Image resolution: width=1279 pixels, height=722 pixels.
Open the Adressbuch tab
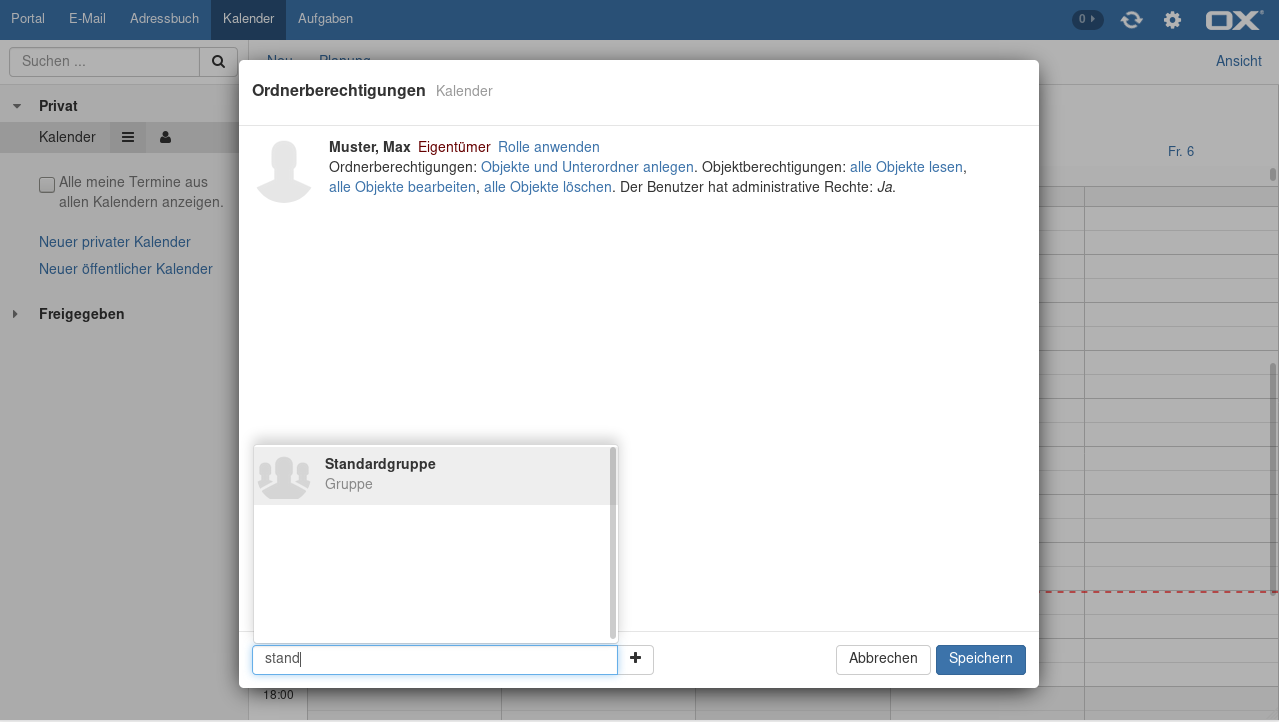(x=164, y=19)
